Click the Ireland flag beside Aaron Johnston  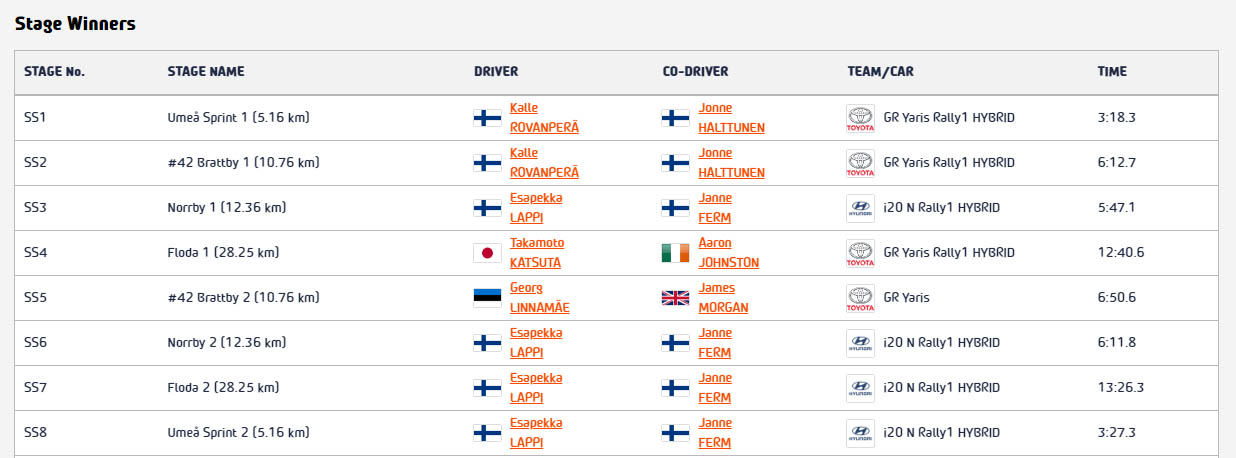[675, 253]
